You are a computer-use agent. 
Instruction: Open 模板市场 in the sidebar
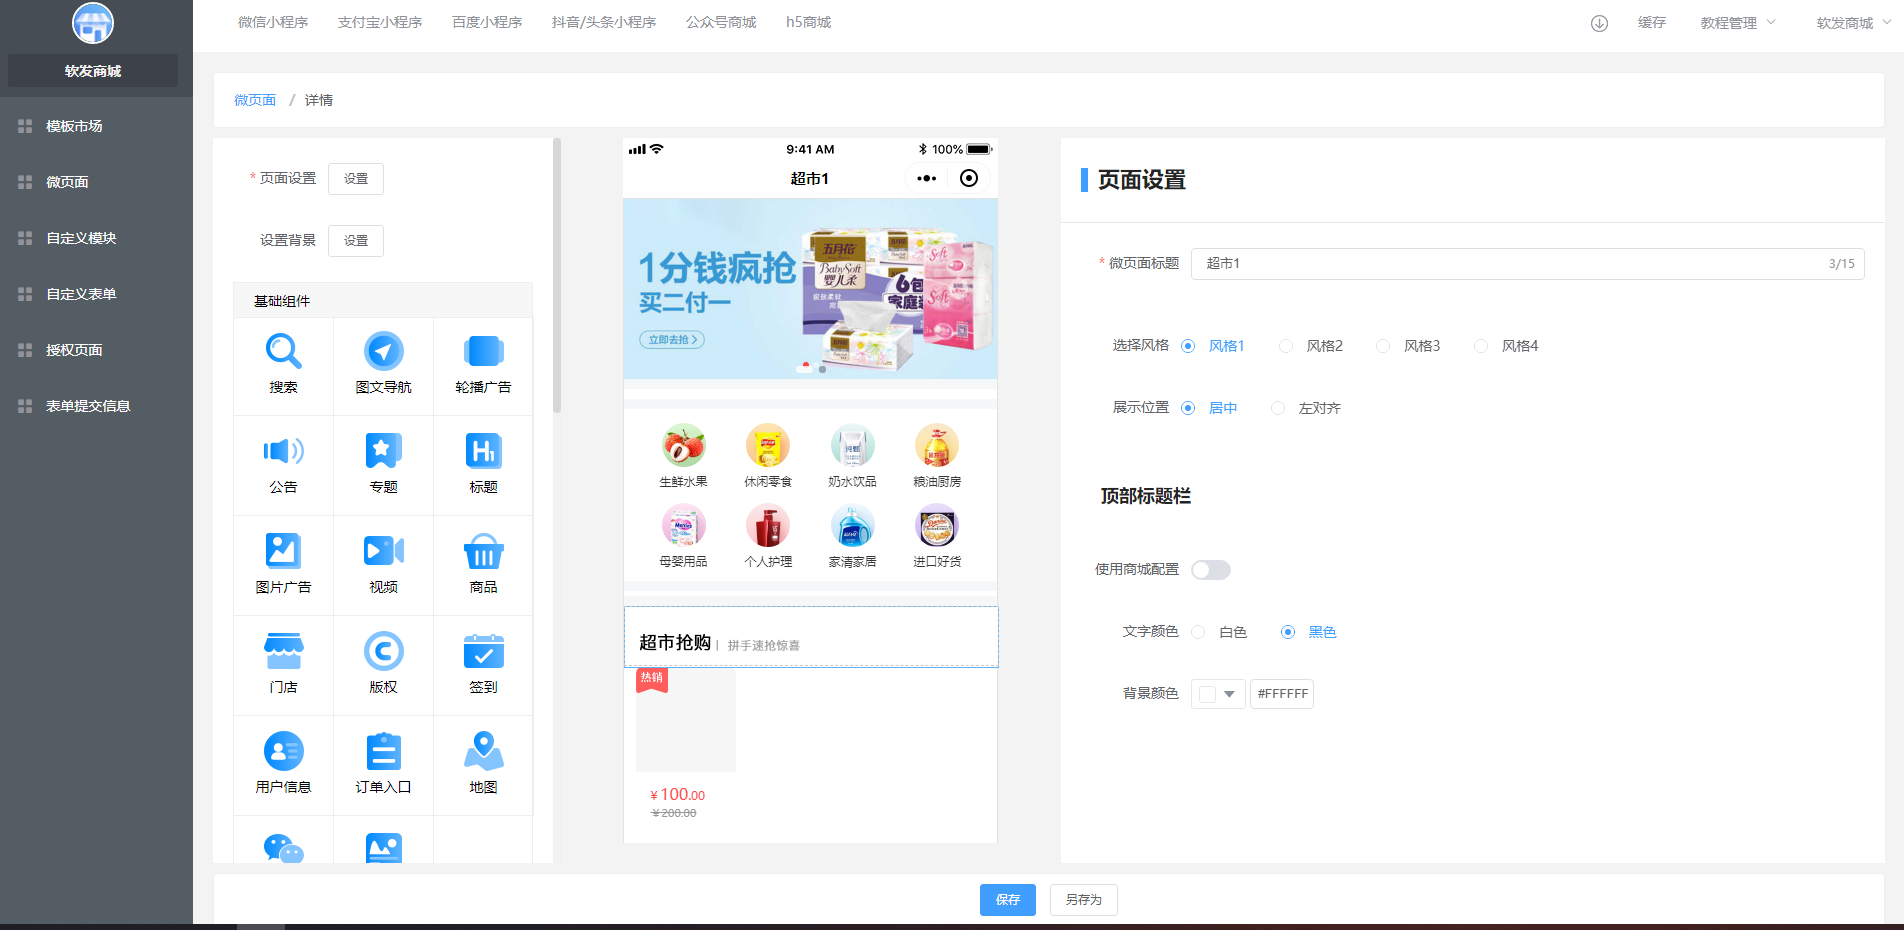click(x=74, y=126)
